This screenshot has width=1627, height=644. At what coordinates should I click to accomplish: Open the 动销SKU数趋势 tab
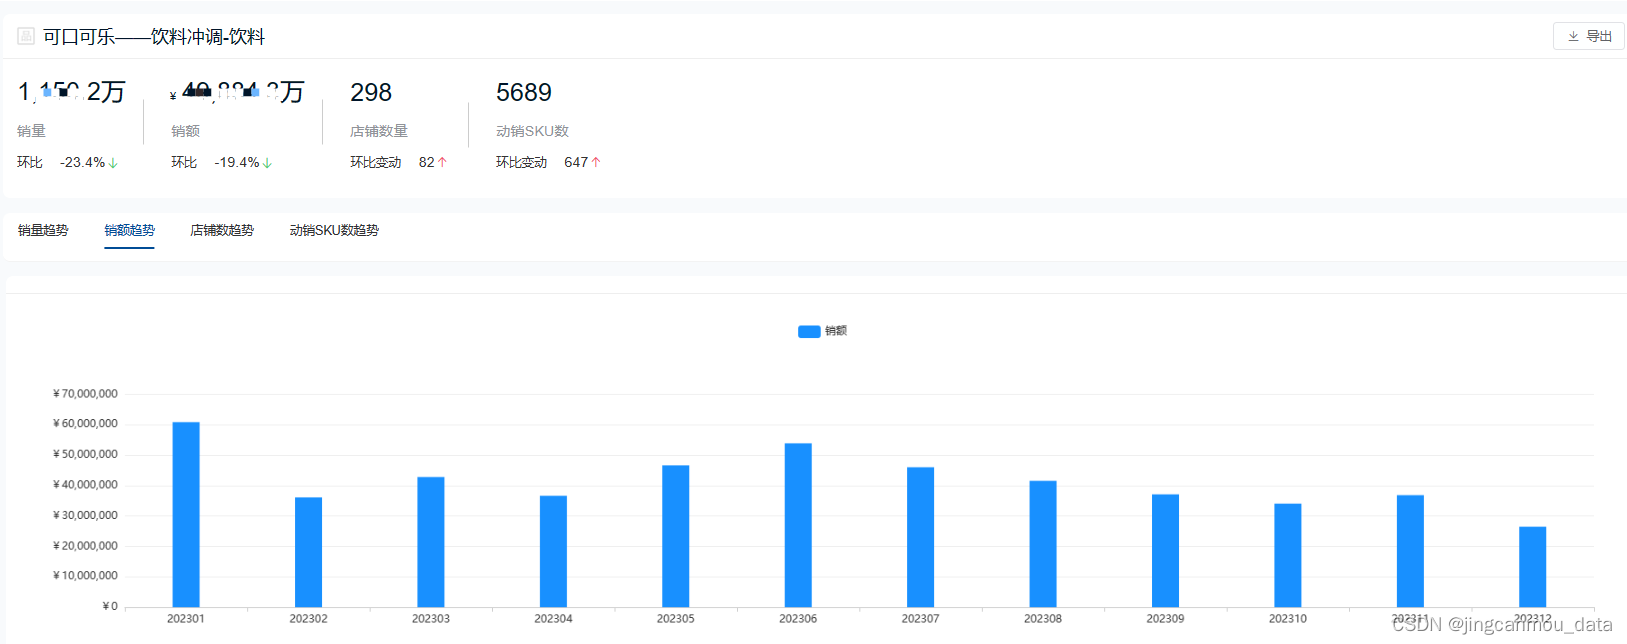pyautogui.click(x=334, y=230)
